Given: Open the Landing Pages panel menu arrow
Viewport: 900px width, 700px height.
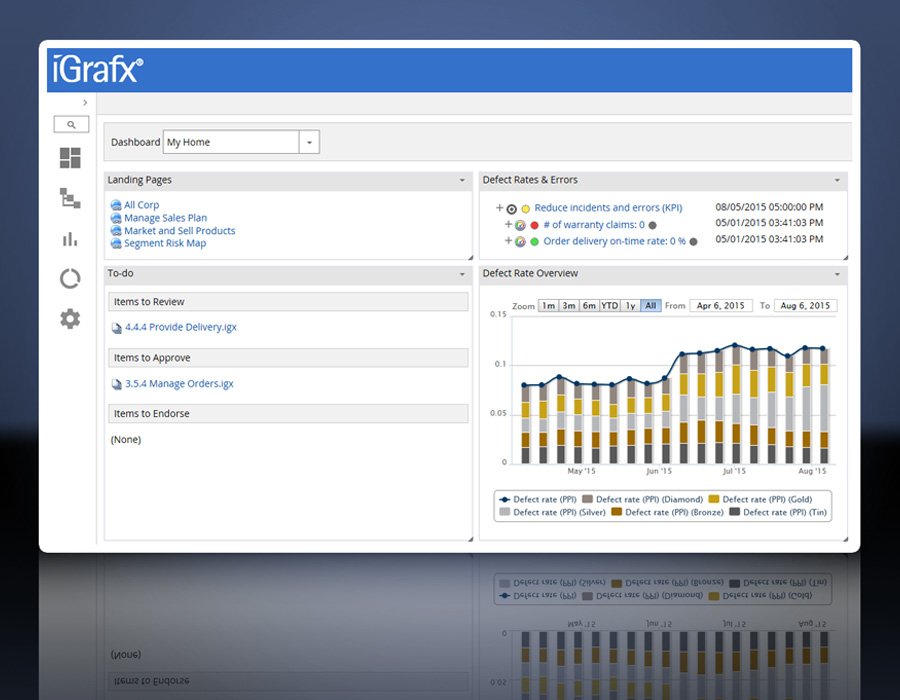Looking at the screenshot, I should 462,180.
